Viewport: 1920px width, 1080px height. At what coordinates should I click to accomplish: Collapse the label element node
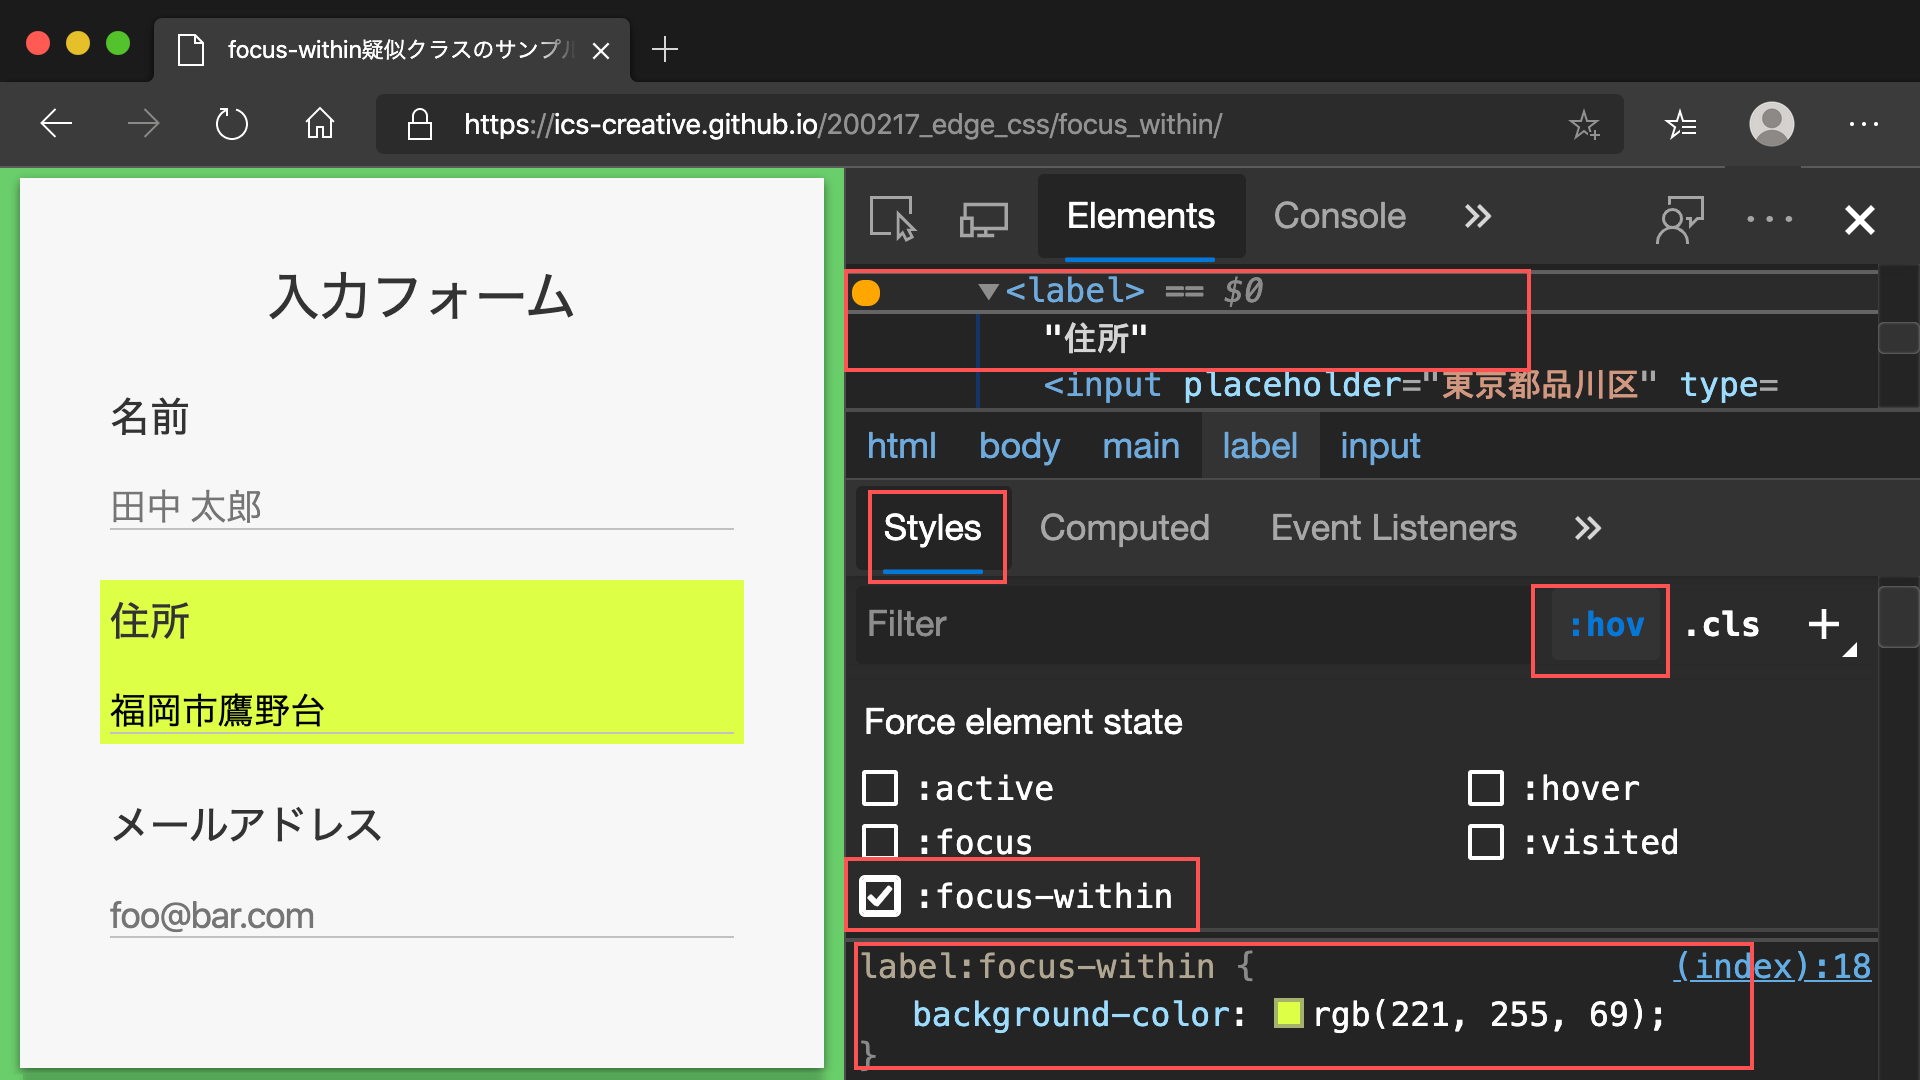988,291
